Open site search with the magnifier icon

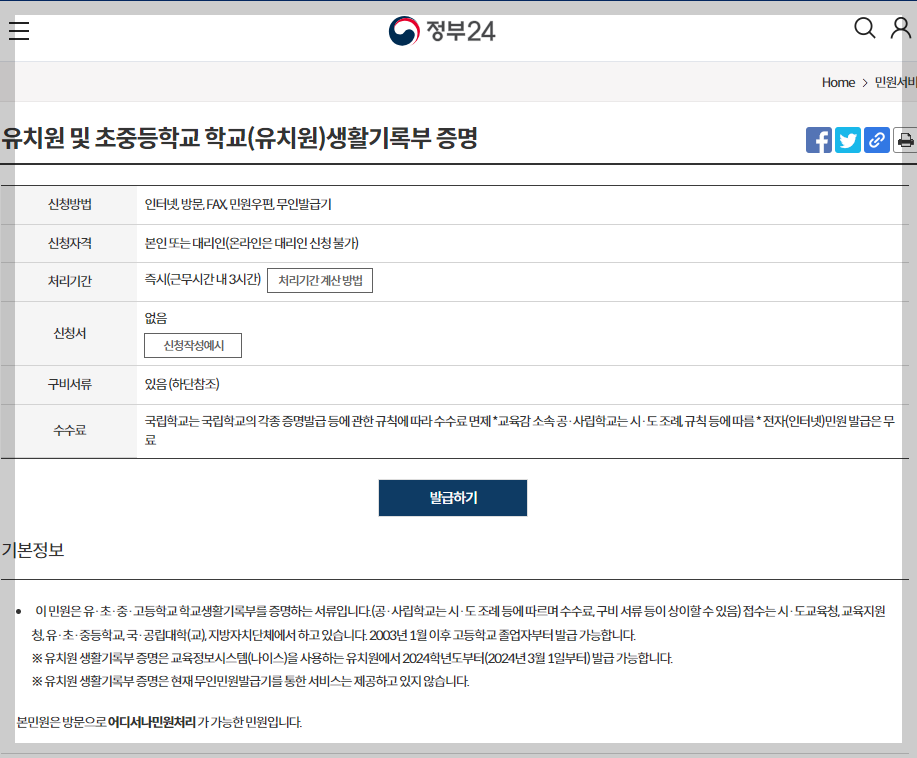coord(864,28)
